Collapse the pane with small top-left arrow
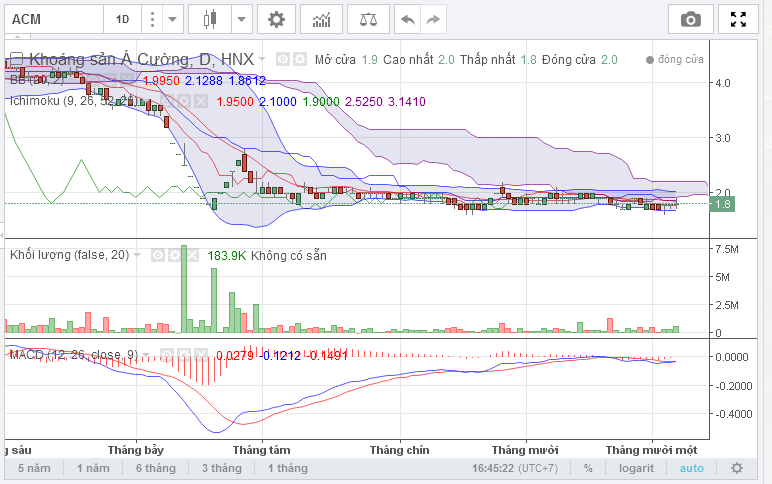Screen dimensions: 772x484 [x=18, y=37]
